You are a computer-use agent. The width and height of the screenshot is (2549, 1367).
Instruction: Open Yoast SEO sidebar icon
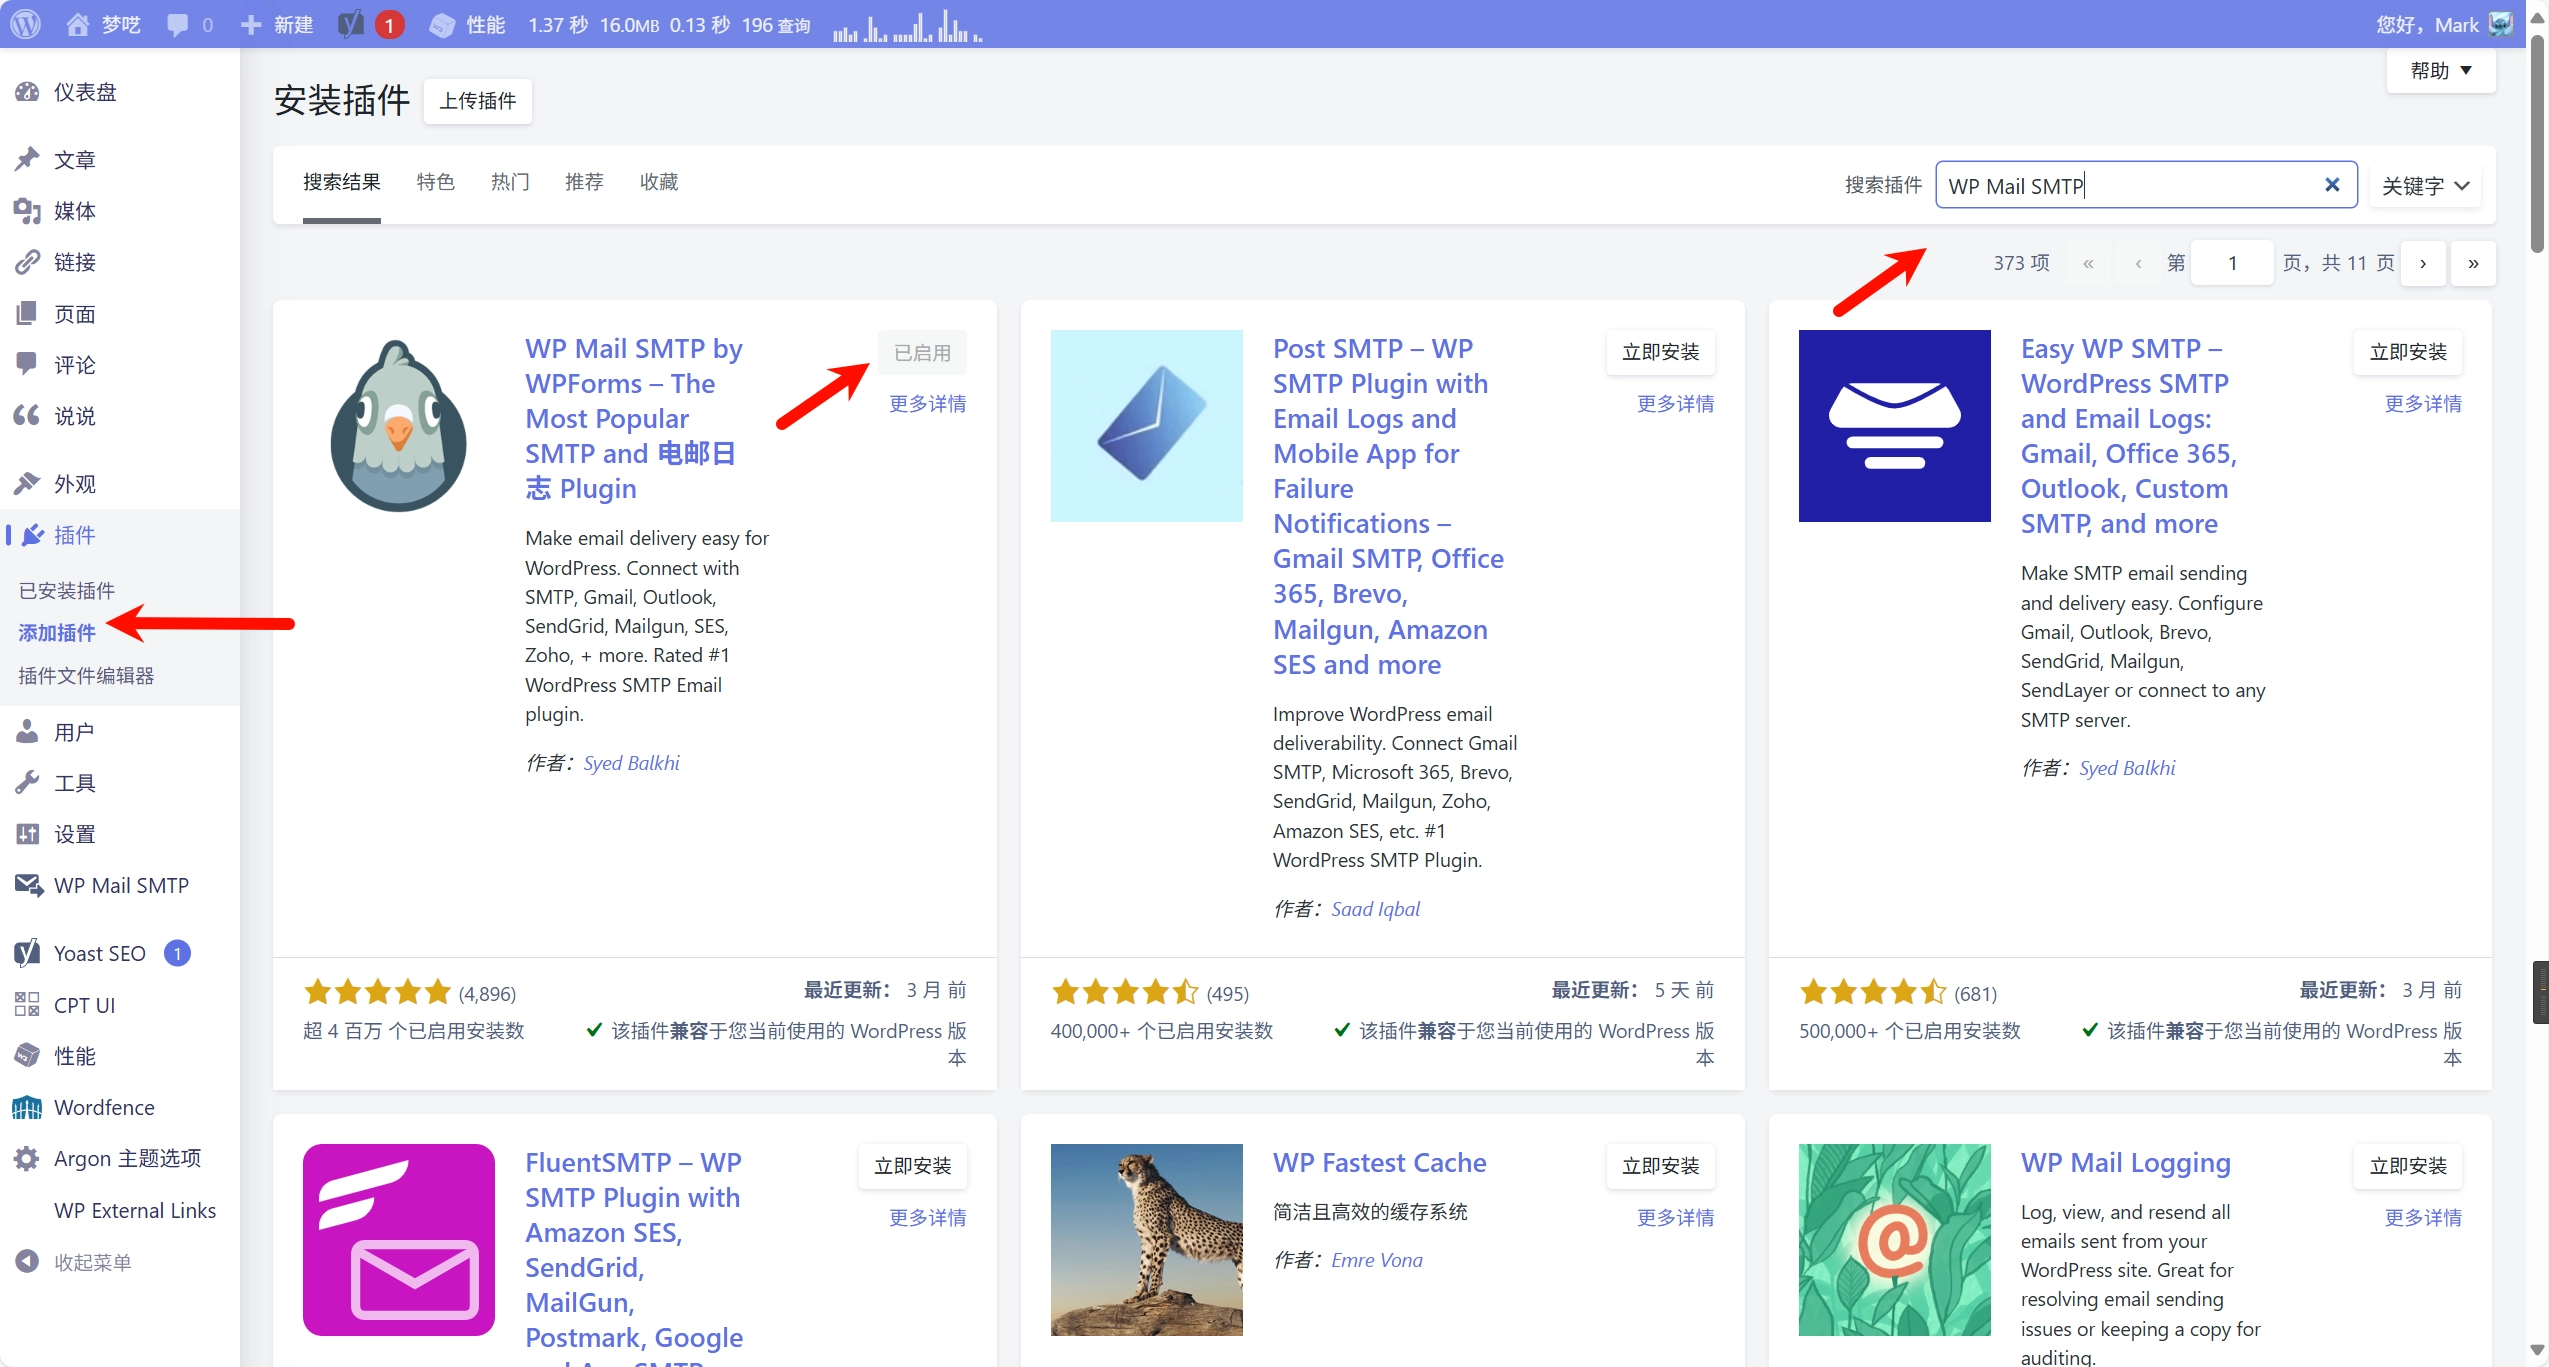[27, 953]
